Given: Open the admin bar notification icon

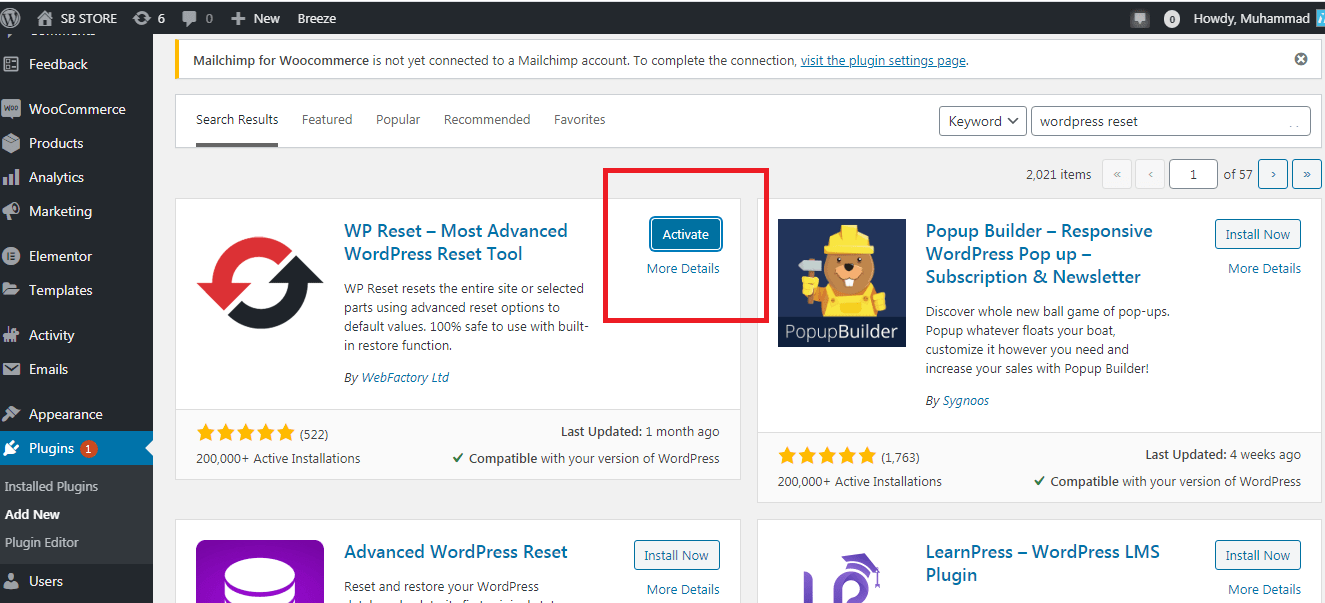Looking at the screenshot, I should 1139,18.
